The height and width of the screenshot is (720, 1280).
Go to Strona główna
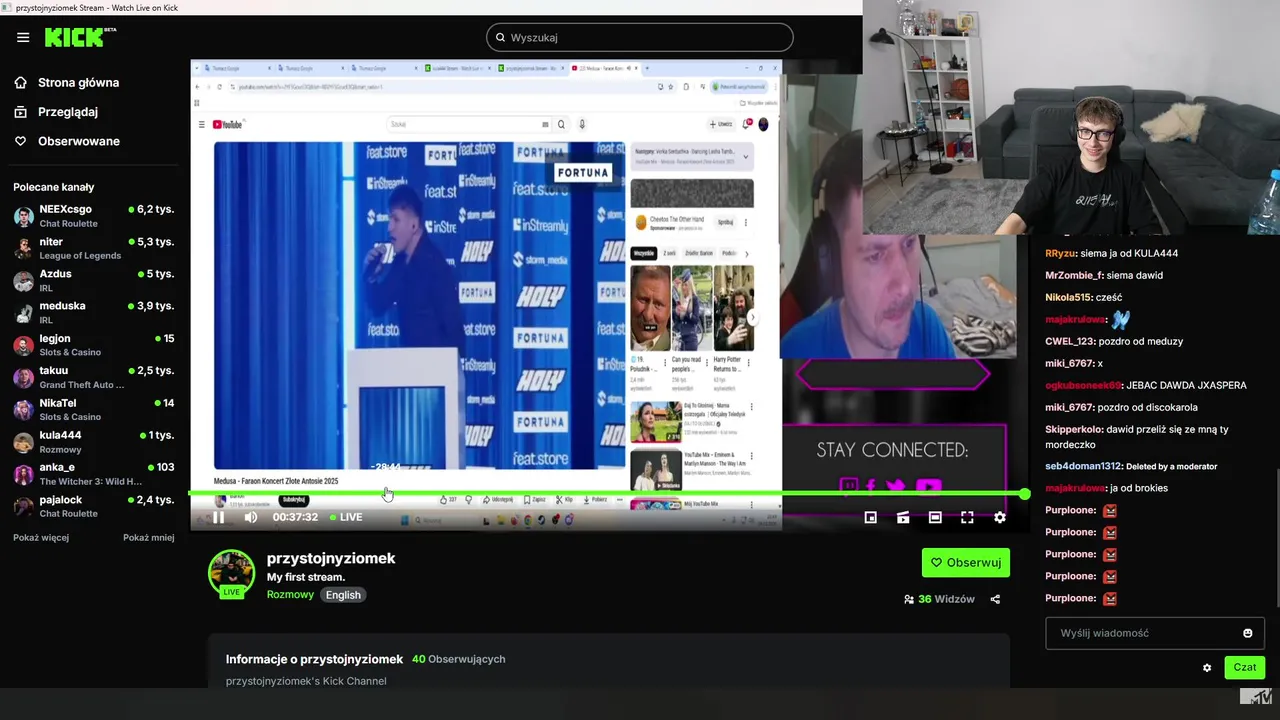pos(66,83)
